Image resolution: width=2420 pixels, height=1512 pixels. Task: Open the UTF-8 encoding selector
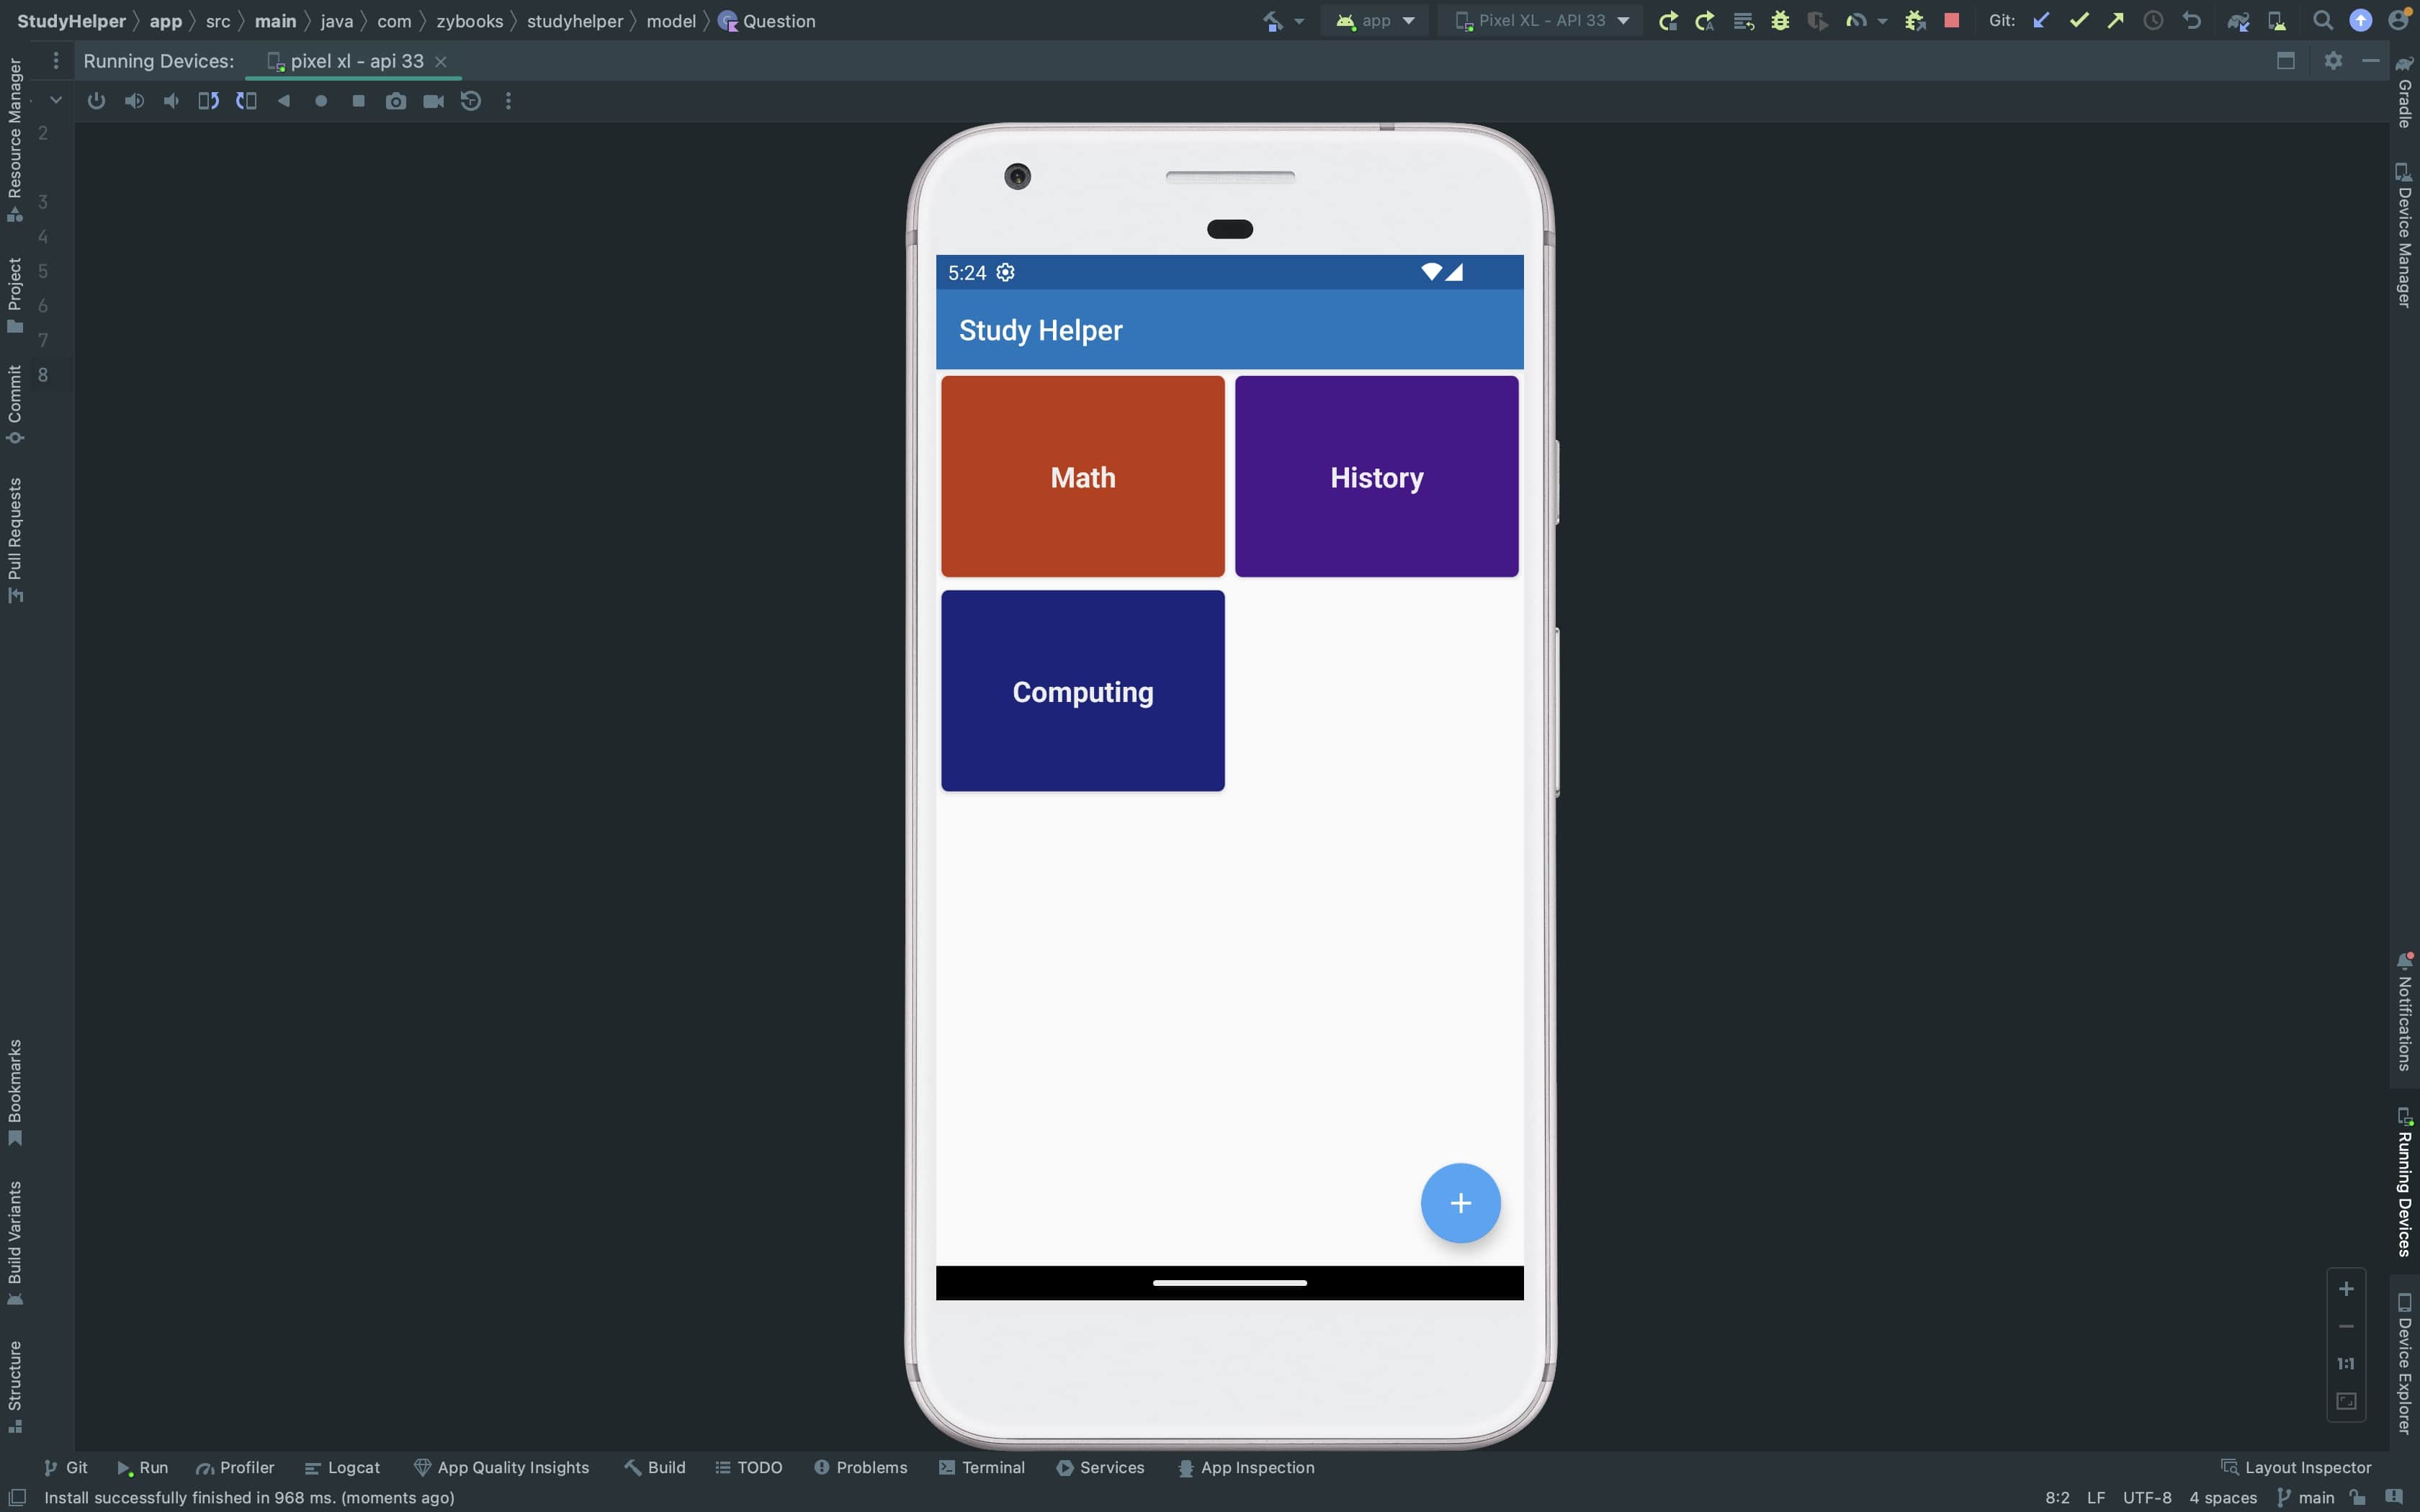tap(2147, 1497)
